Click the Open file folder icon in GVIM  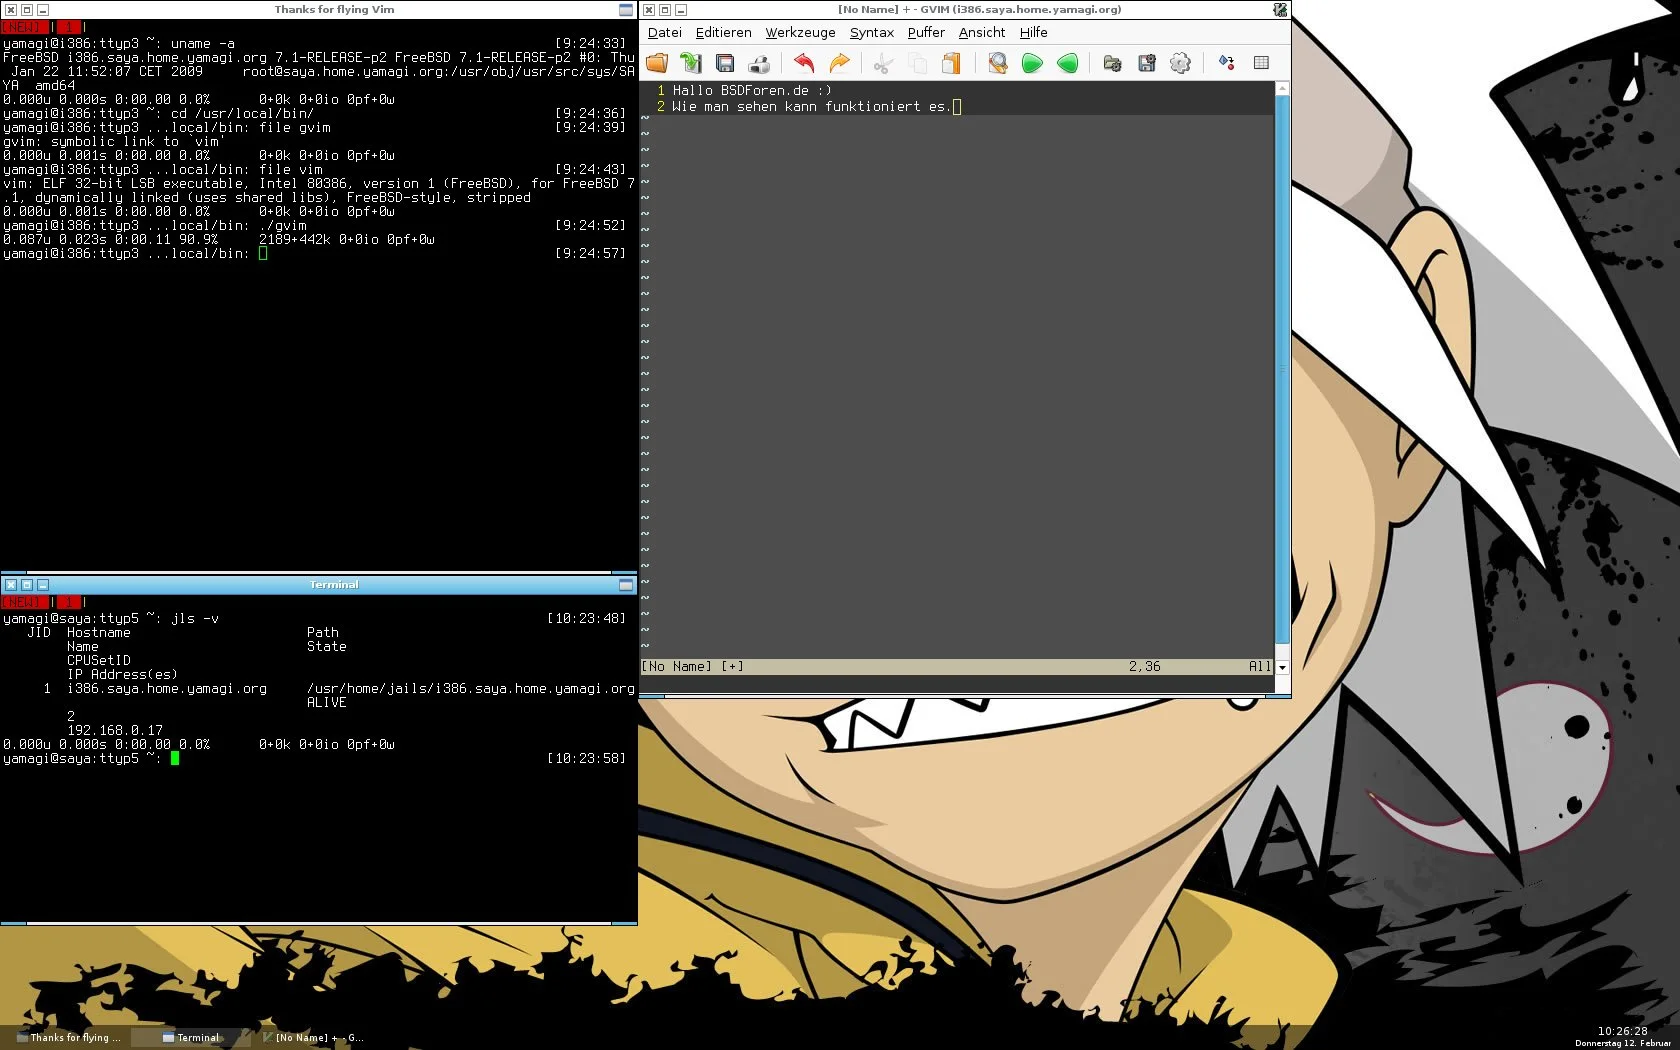click(x=657, y=63)
